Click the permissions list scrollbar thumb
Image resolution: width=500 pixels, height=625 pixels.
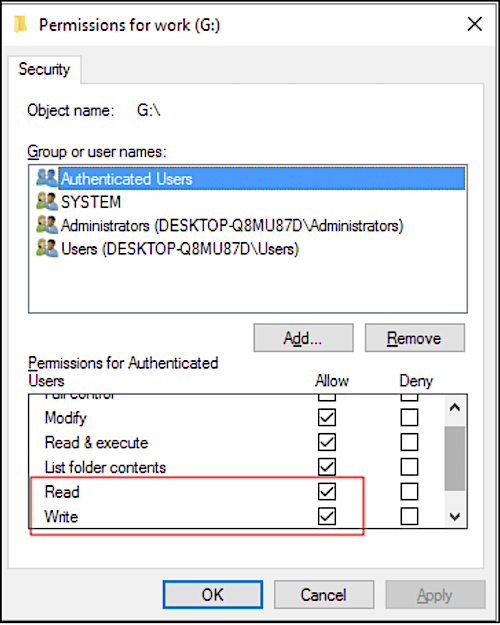pos(455,458)
